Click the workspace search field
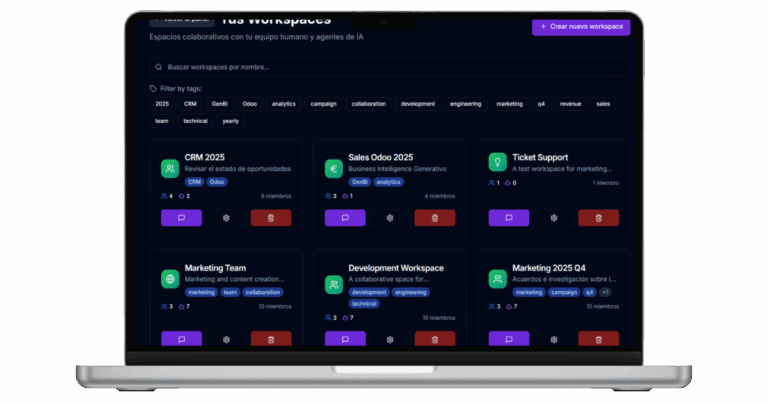 390,67
